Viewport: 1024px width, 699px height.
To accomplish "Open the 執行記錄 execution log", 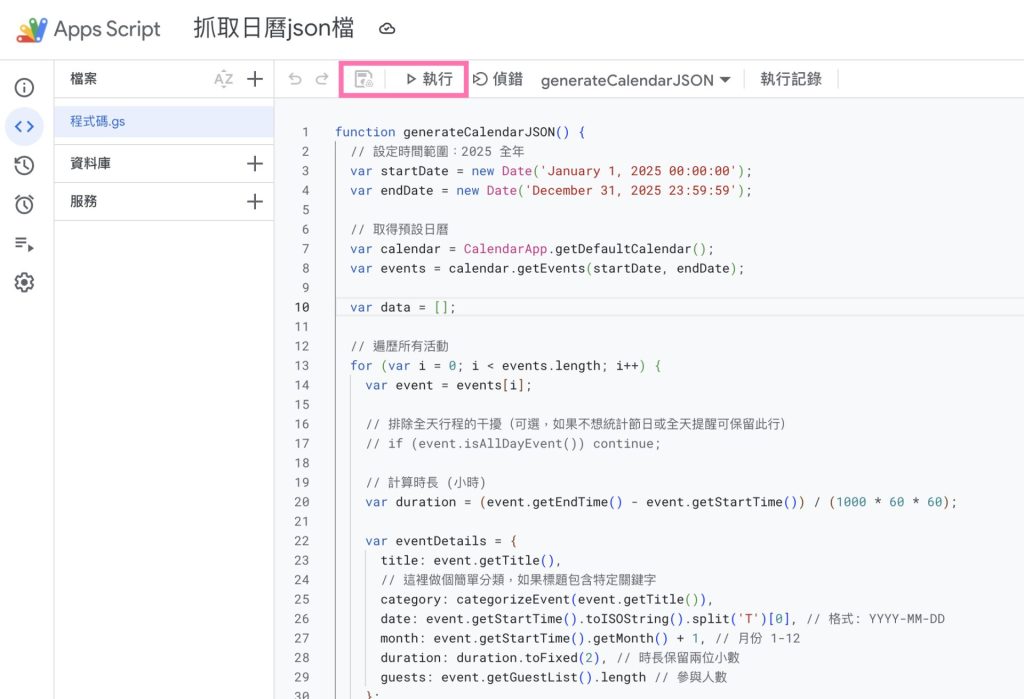I will click(790, 79).
